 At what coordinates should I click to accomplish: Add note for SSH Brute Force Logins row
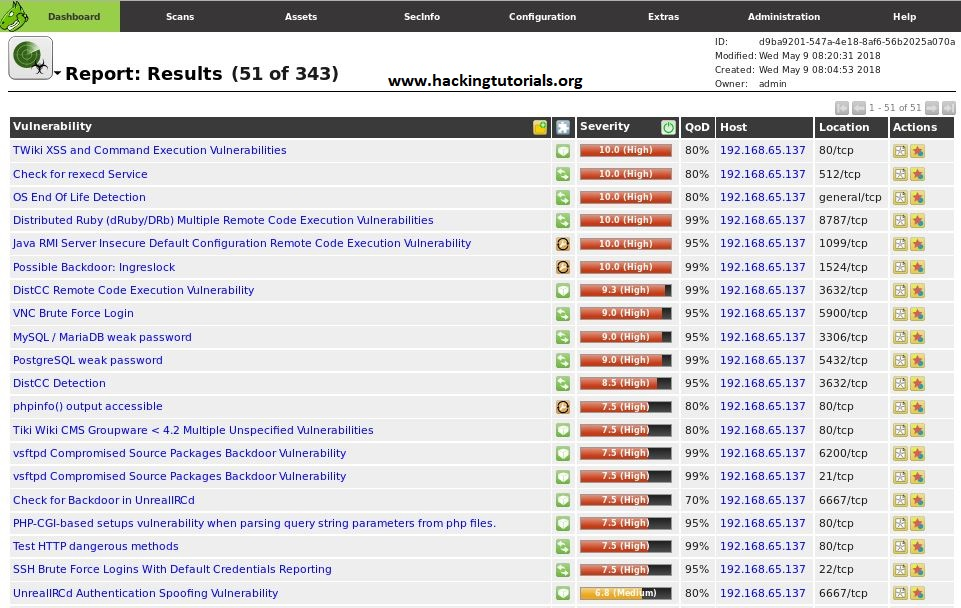pyautogui.click(x=900, y=570)
